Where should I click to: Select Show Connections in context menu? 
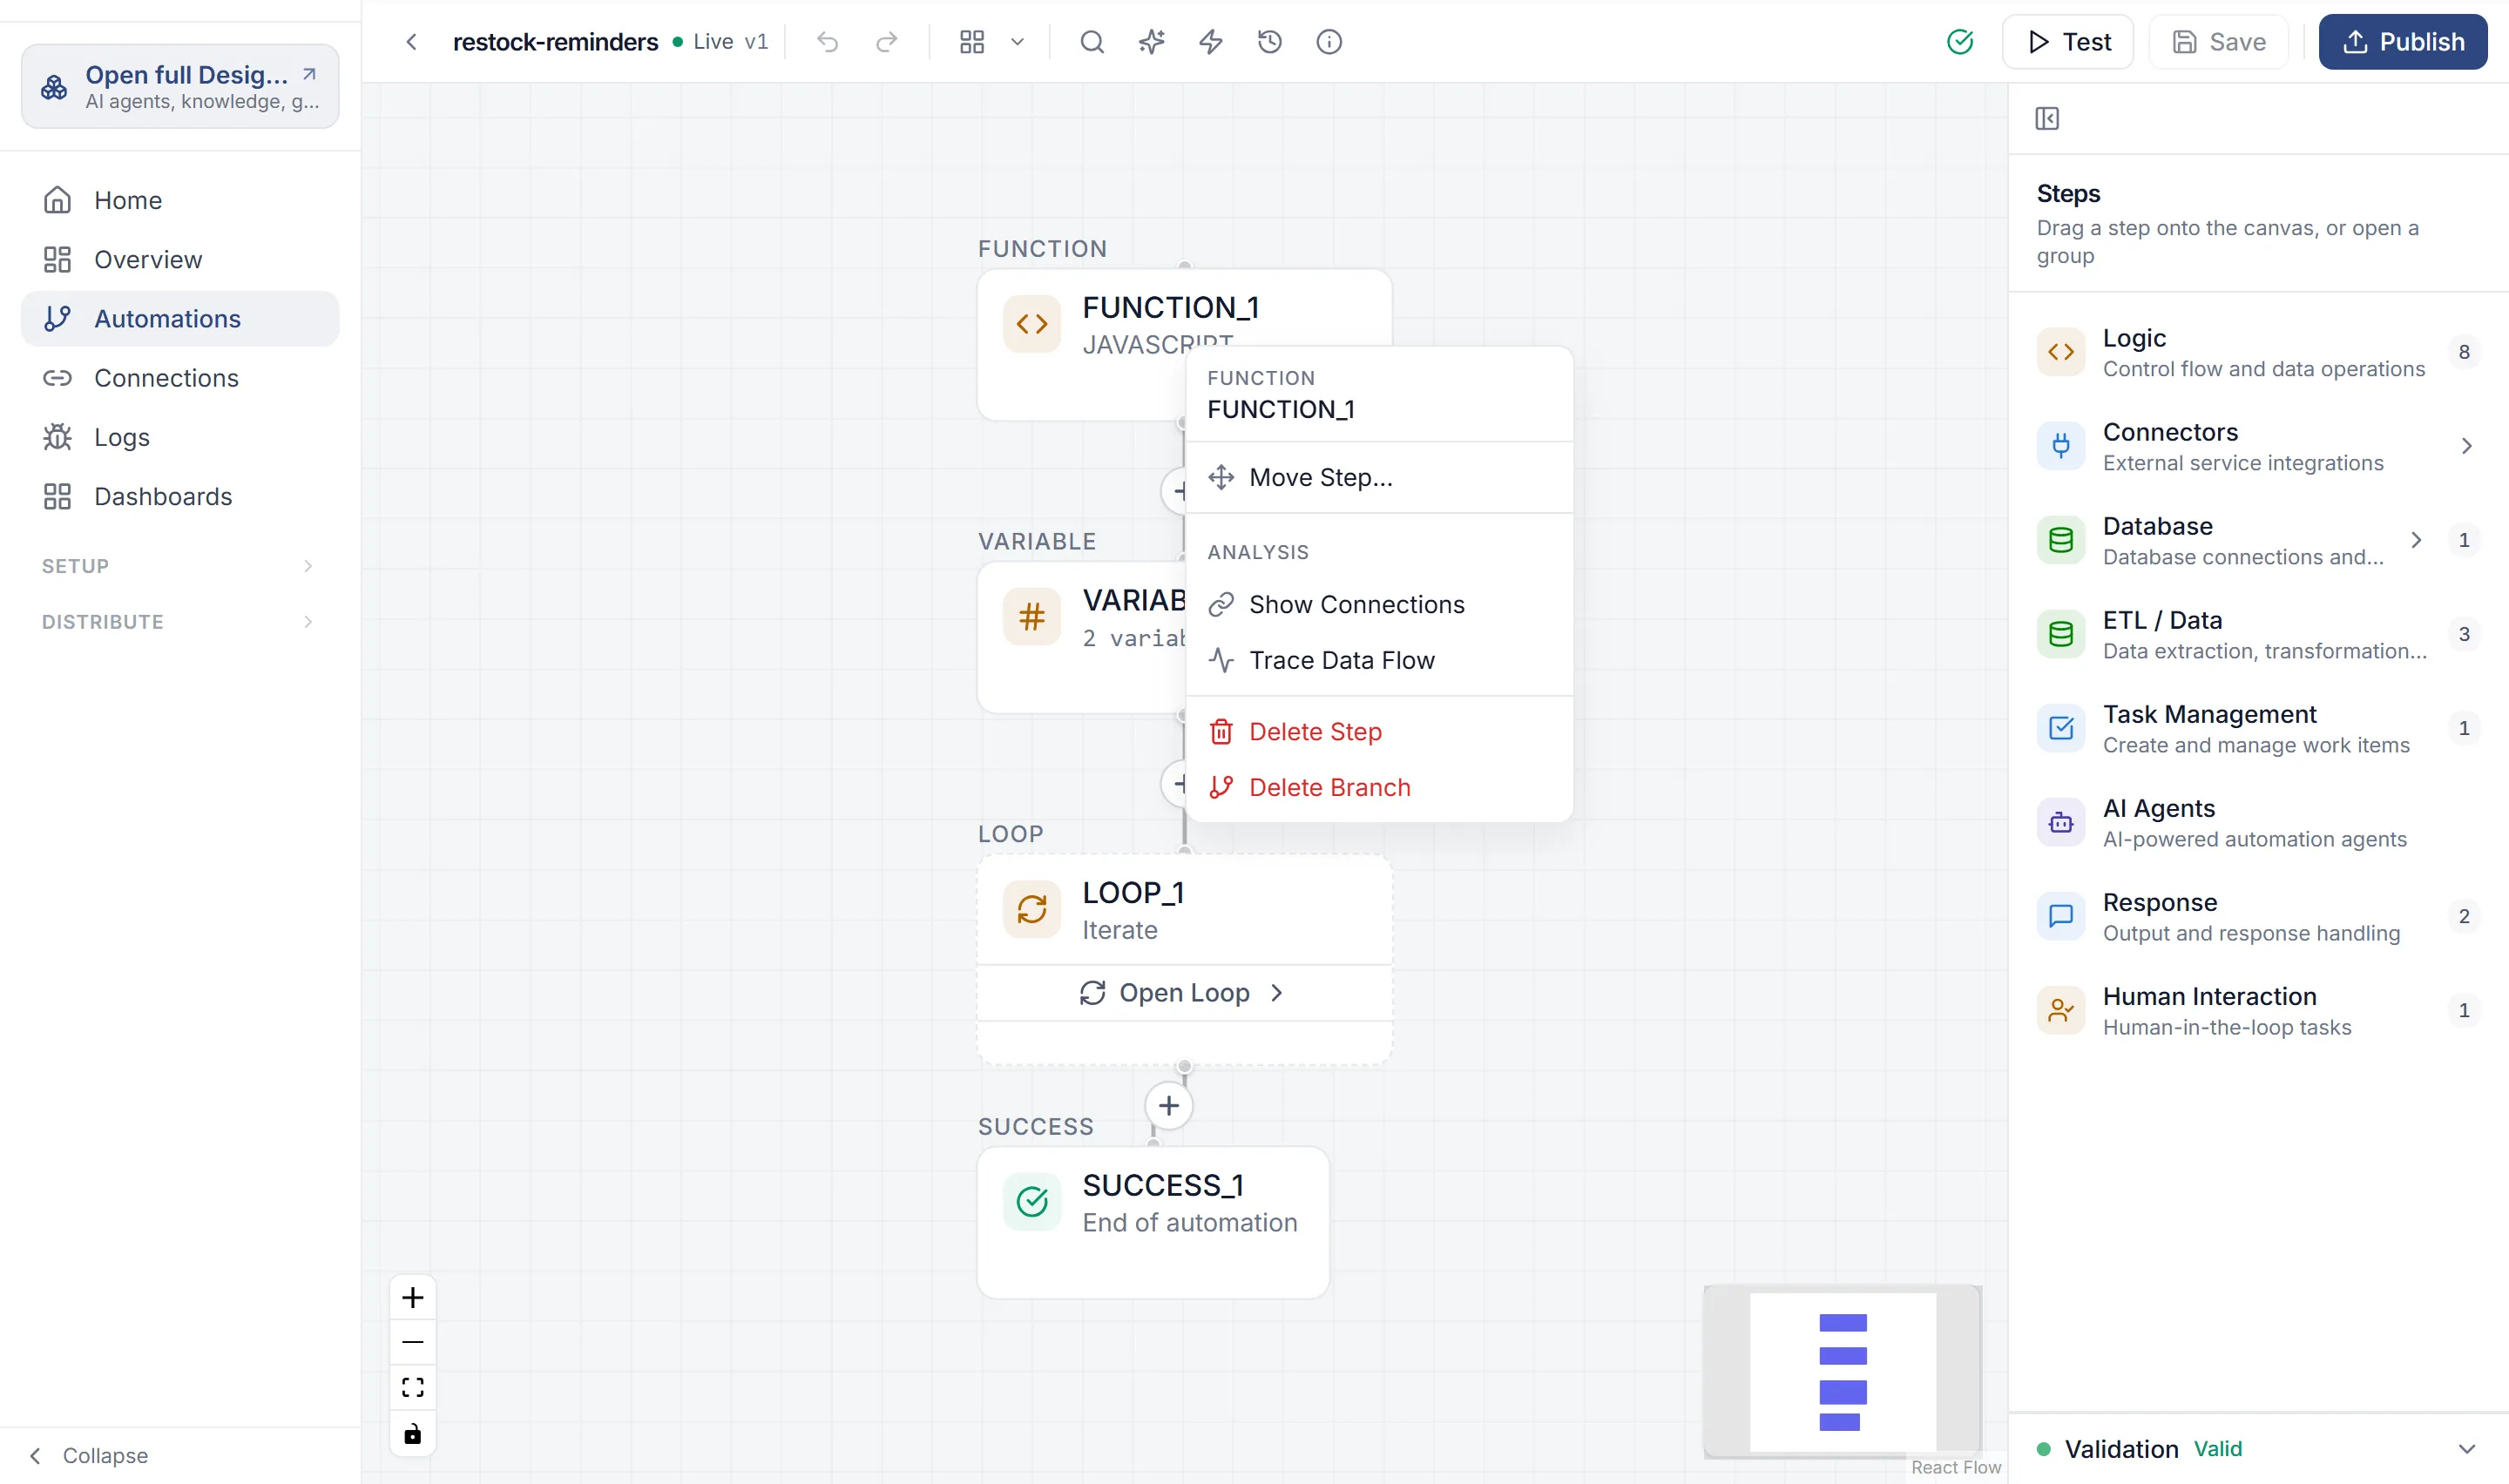click(1379, 605)
